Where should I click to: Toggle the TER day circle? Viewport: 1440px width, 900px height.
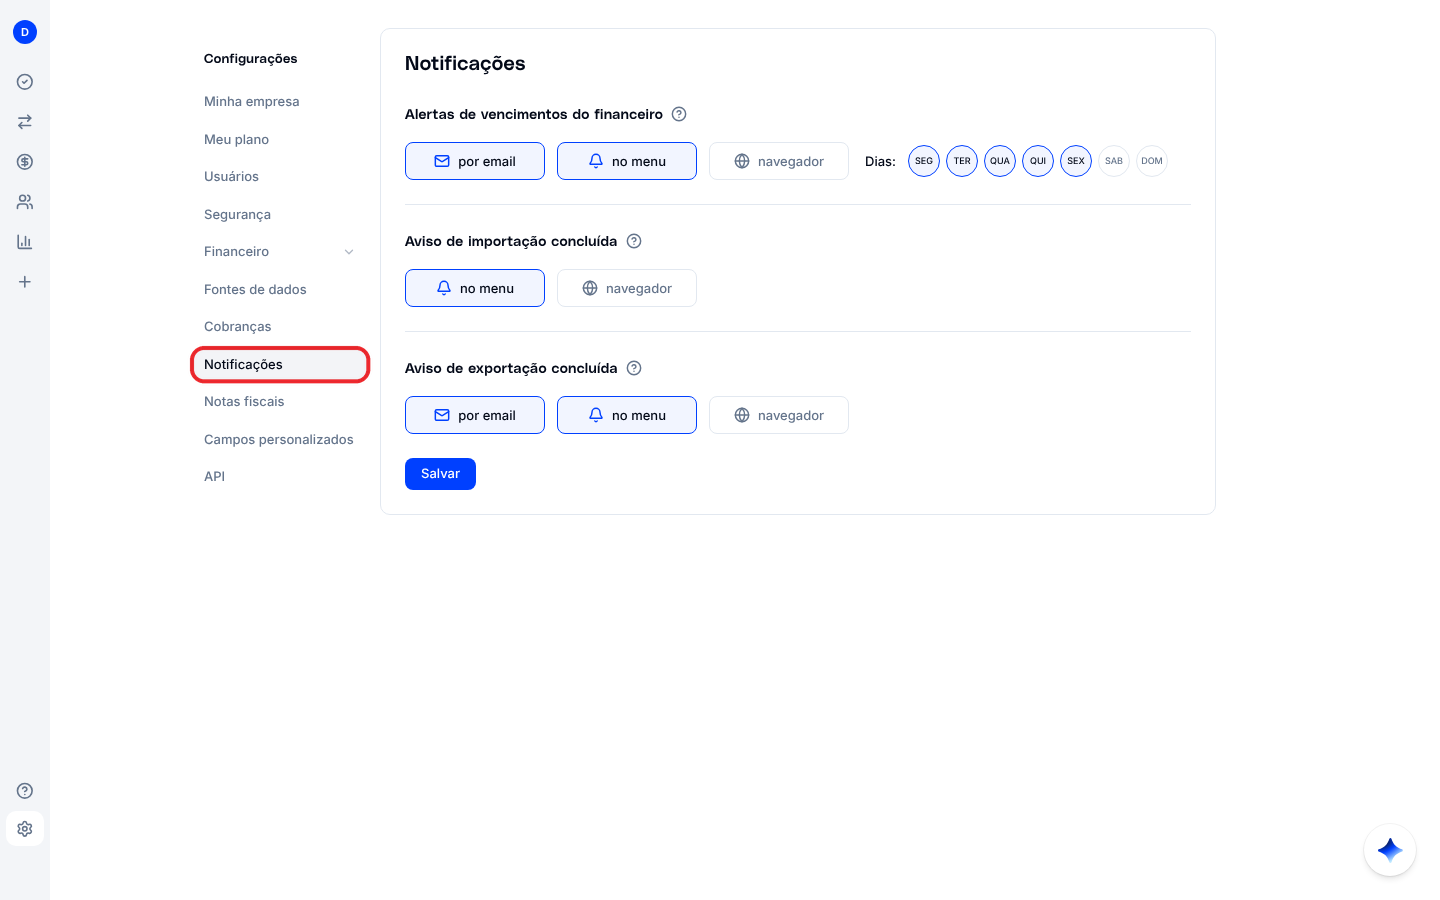coord(962,161)
